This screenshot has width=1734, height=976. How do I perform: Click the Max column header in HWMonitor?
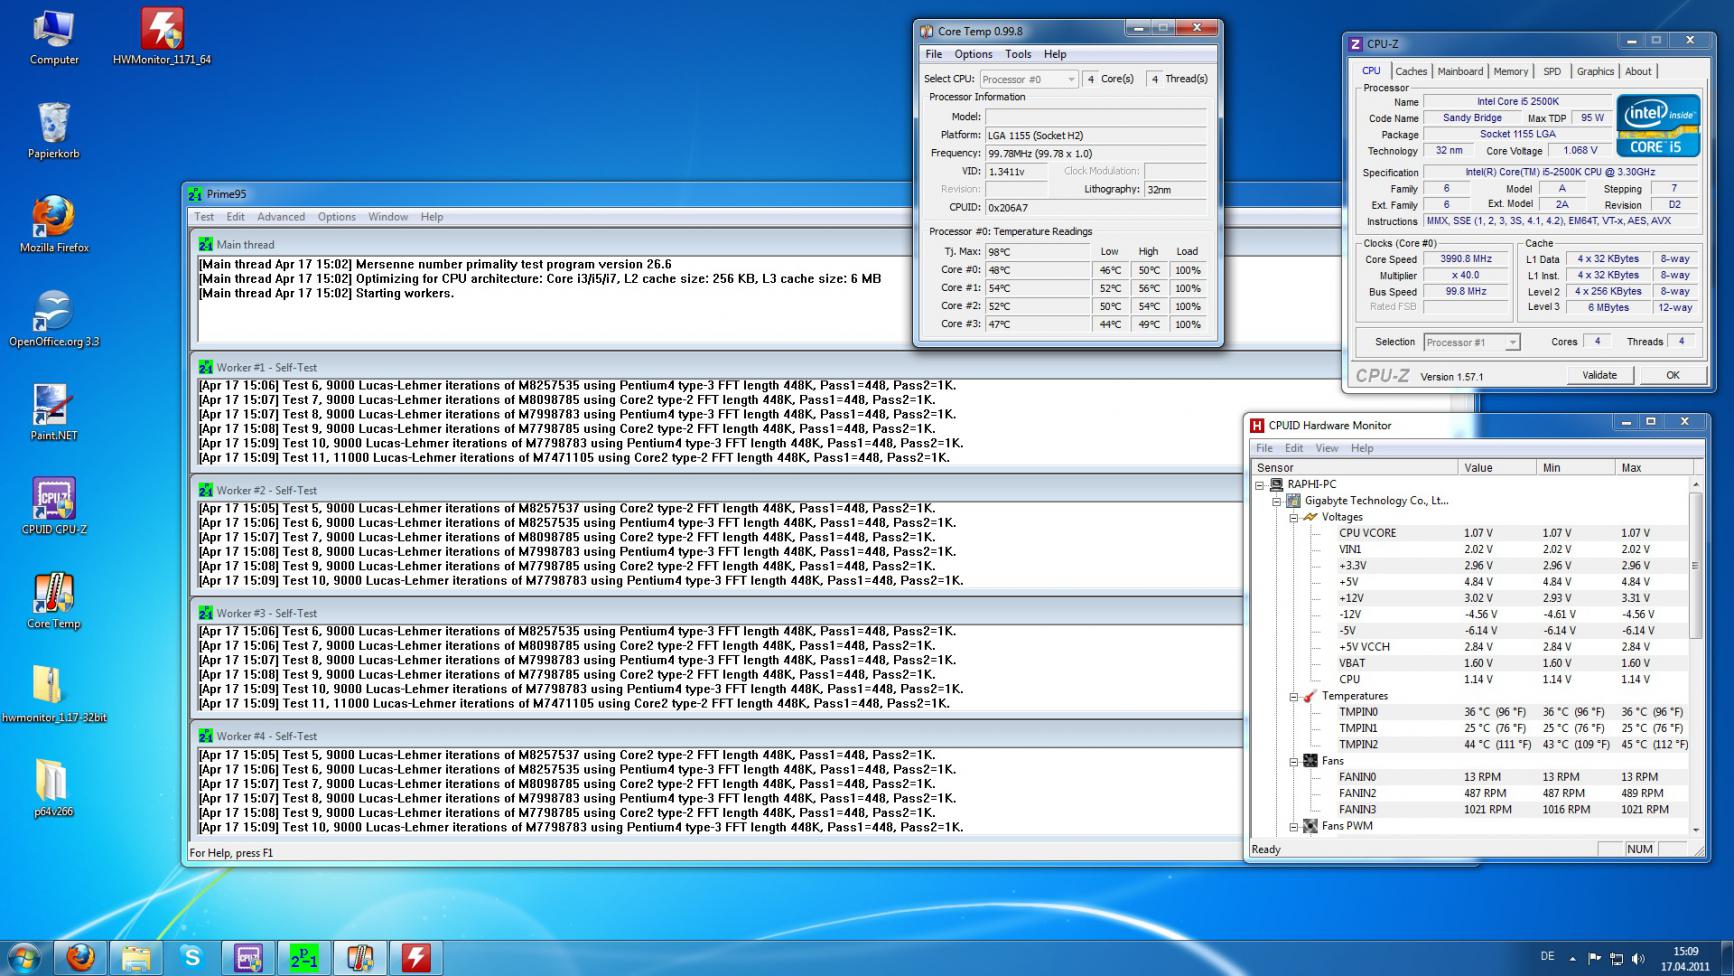[x=1654, y=467]
